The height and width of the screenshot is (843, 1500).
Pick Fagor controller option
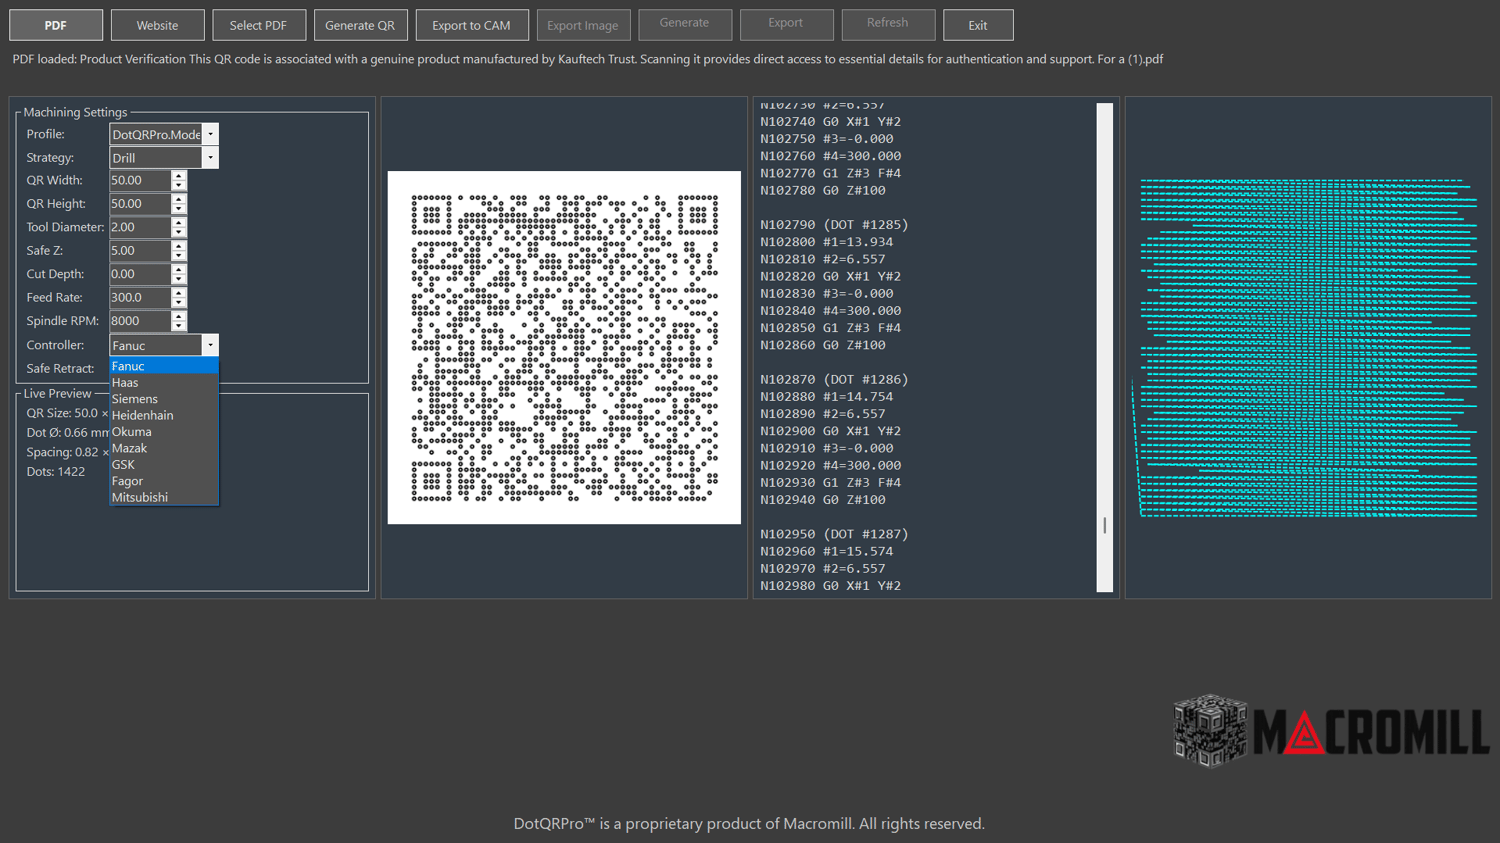(x=163, y=481)
